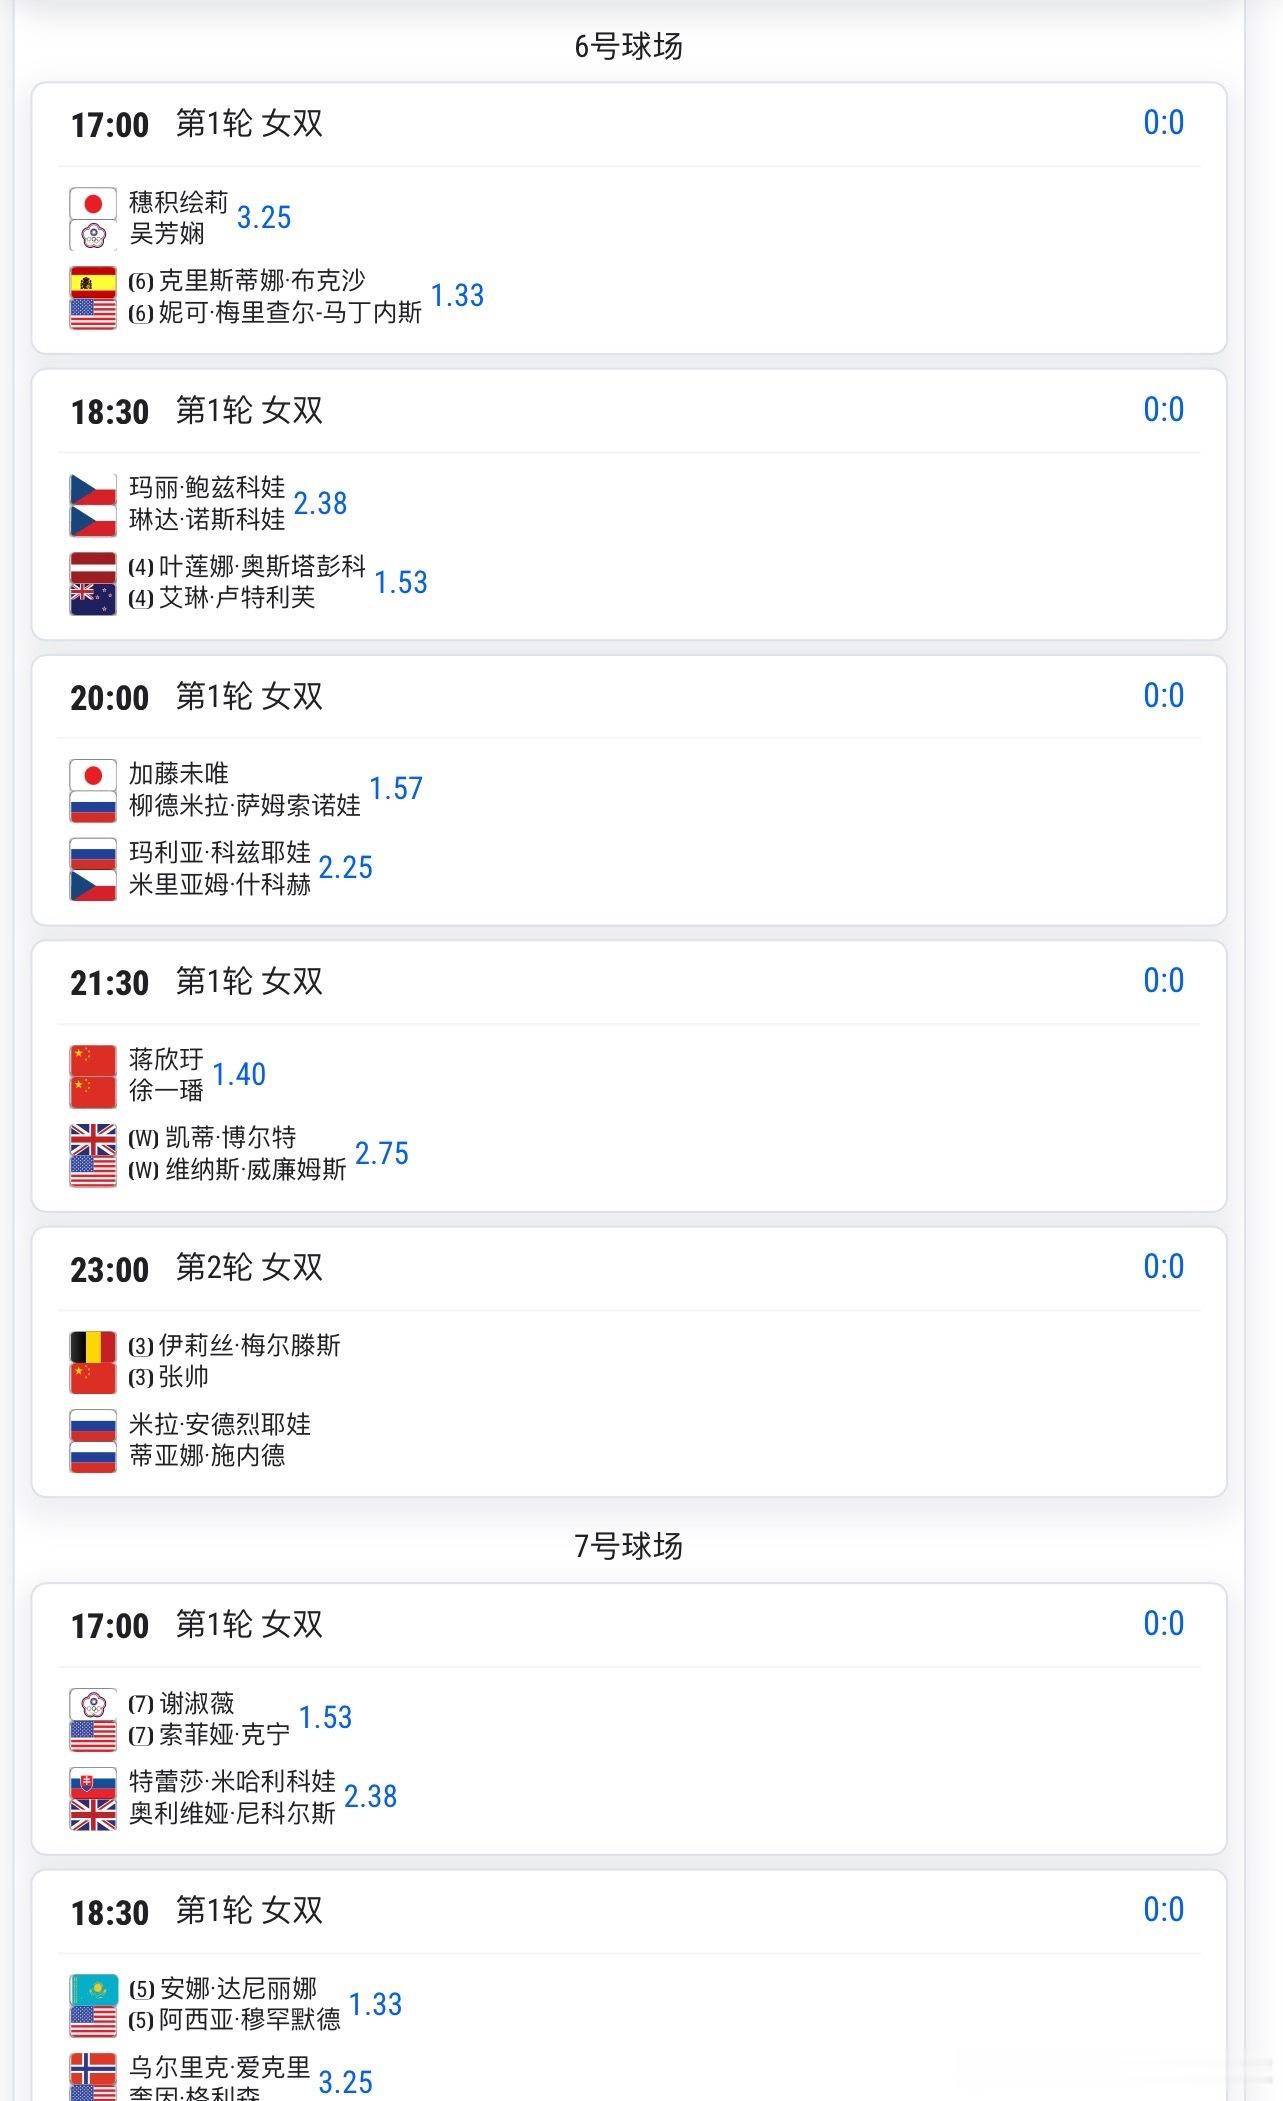Click UK flag beside 凯蒂·博尔特

pyautogui.click(x=93, y=1139)
